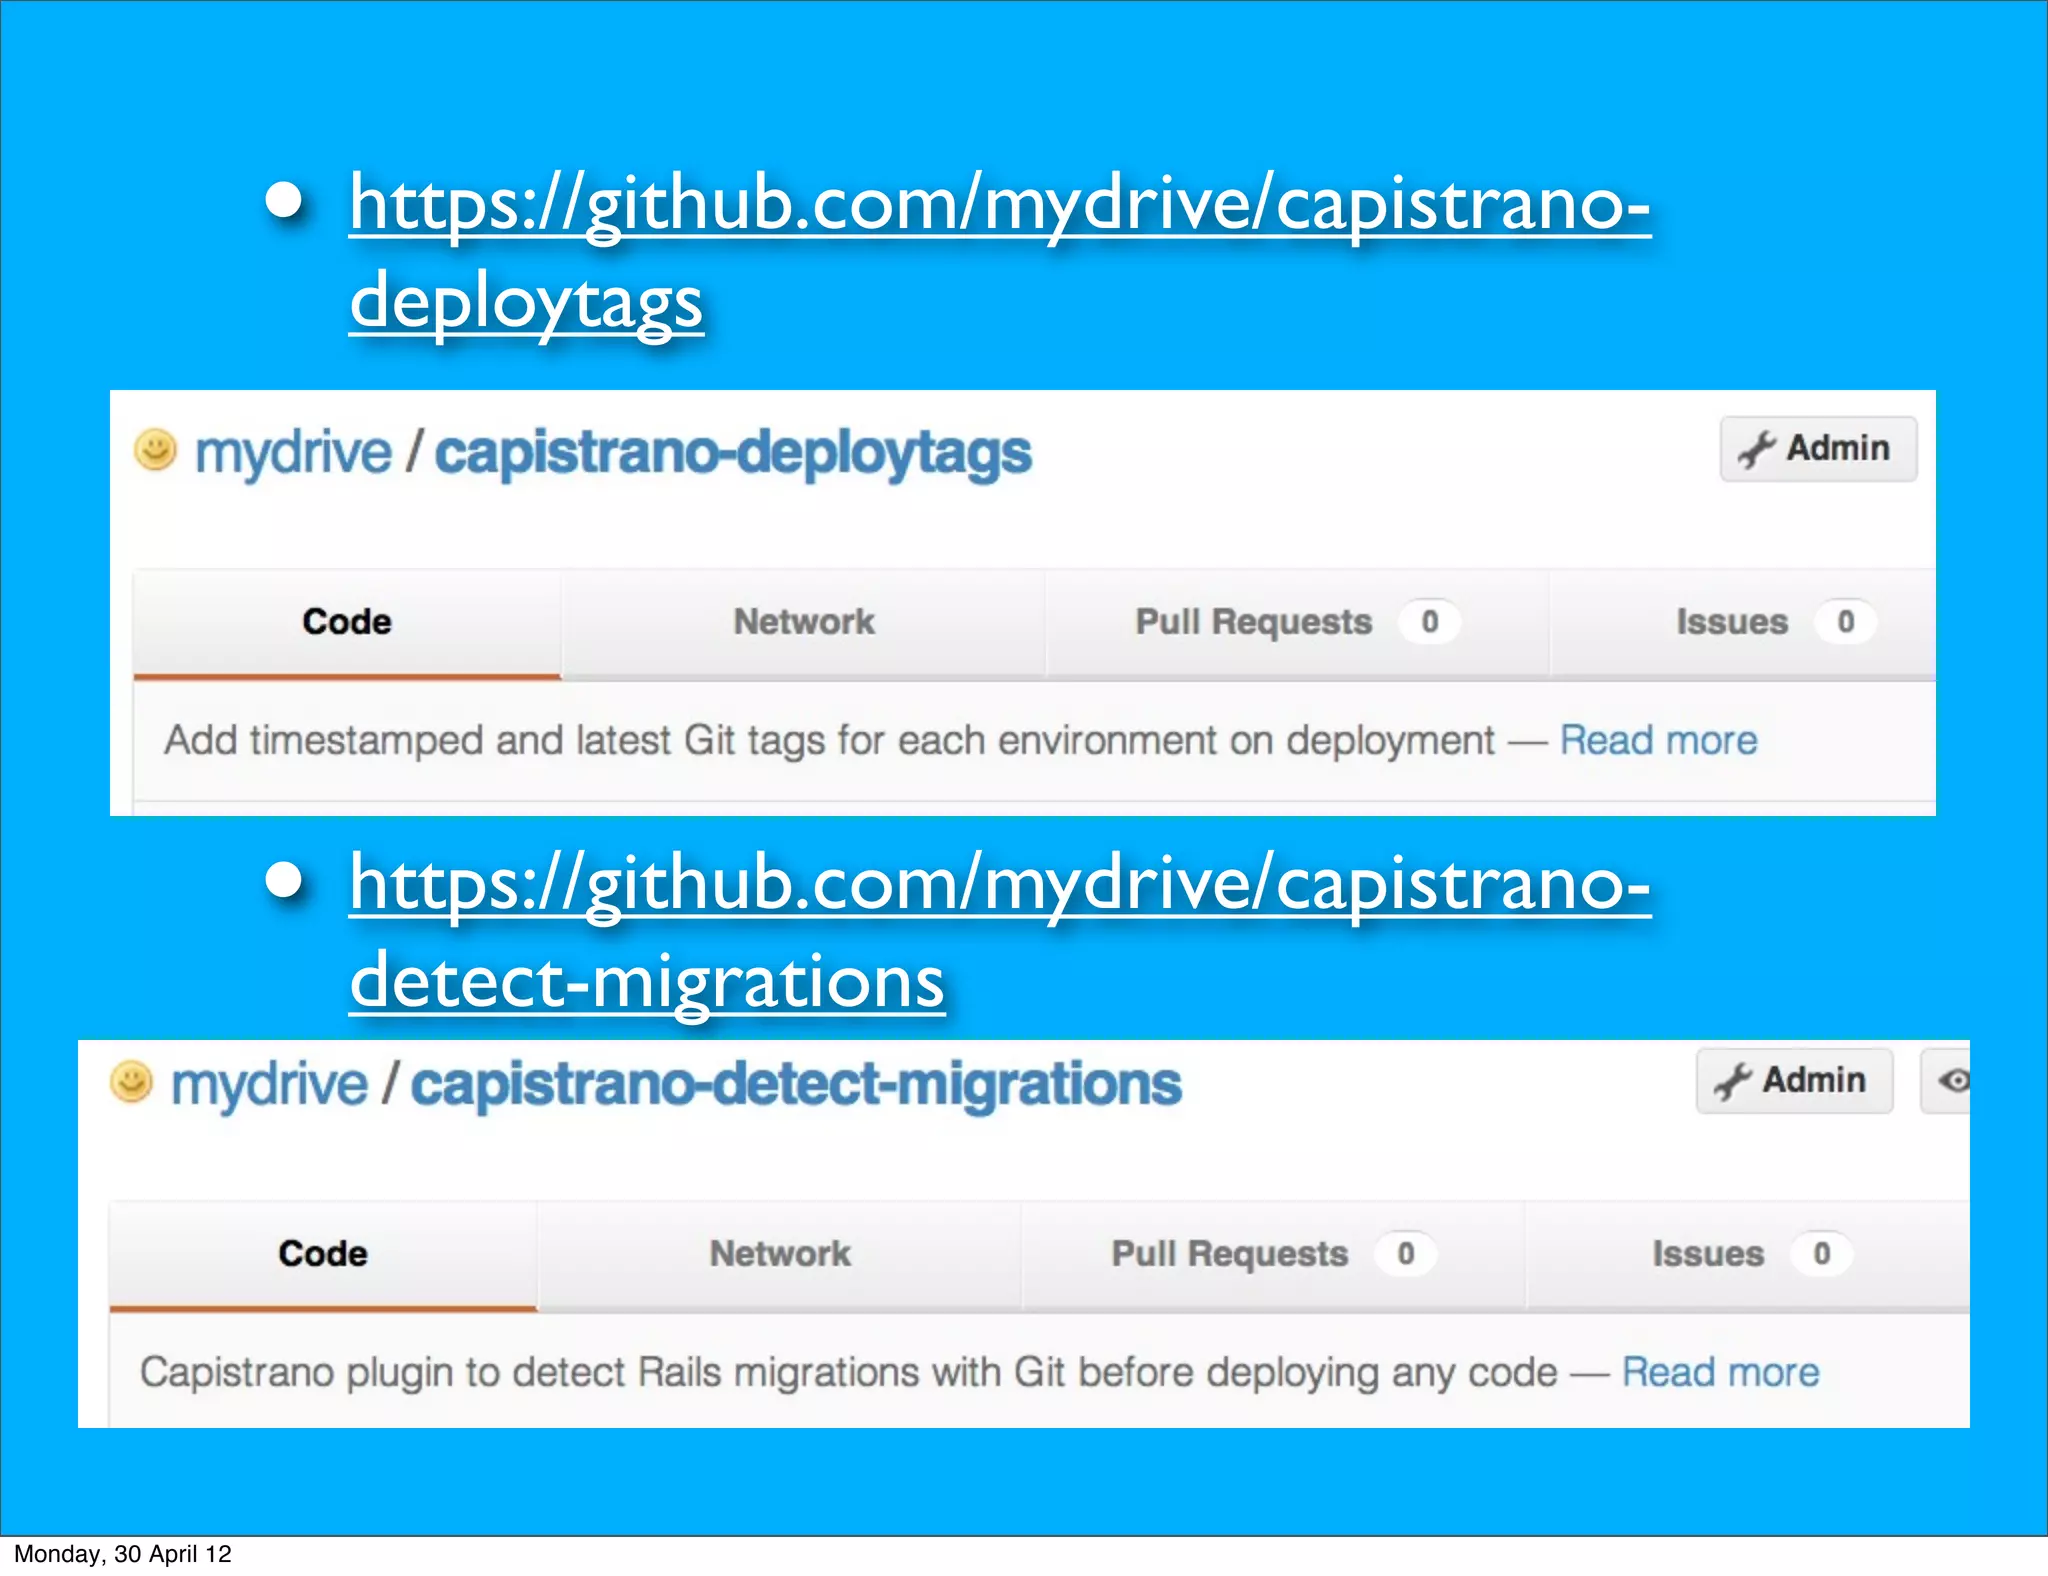Click the eye watch button on detect-migrations
Screen dimensions: 2048x1576
tap(1946, 1081)
